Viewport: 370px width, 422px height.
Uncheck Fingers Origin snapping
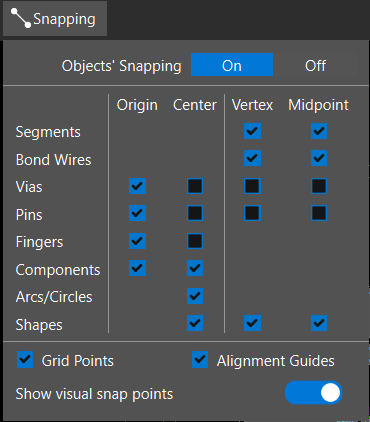[137, 241]
